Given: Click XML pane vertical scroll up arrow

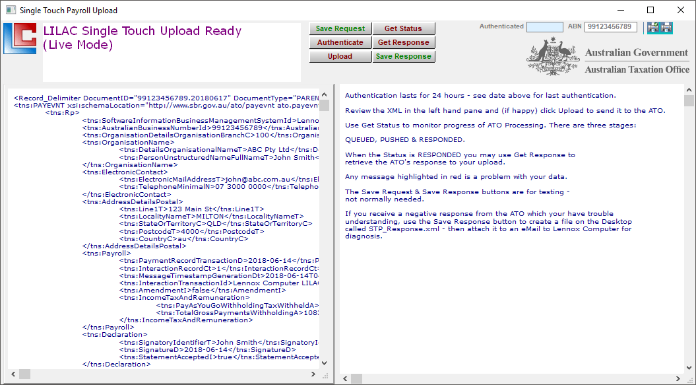Looking at the screenshot, I should pyautogui.click(x=324, y=95).
